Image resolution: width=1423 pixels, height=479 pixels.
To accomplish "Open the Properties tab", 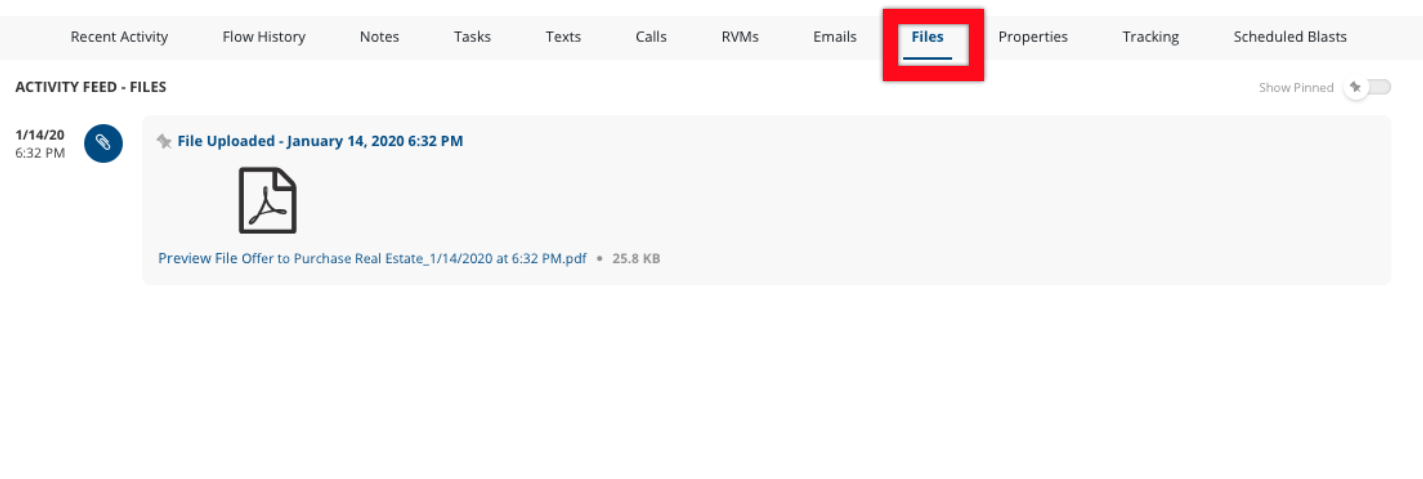I will (1033, 37).
